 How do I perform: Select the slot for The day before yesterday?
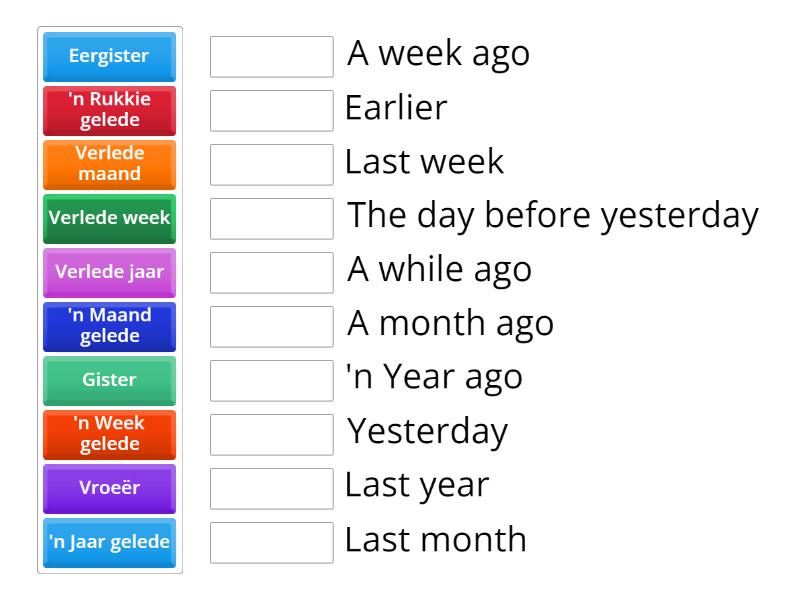272,219
